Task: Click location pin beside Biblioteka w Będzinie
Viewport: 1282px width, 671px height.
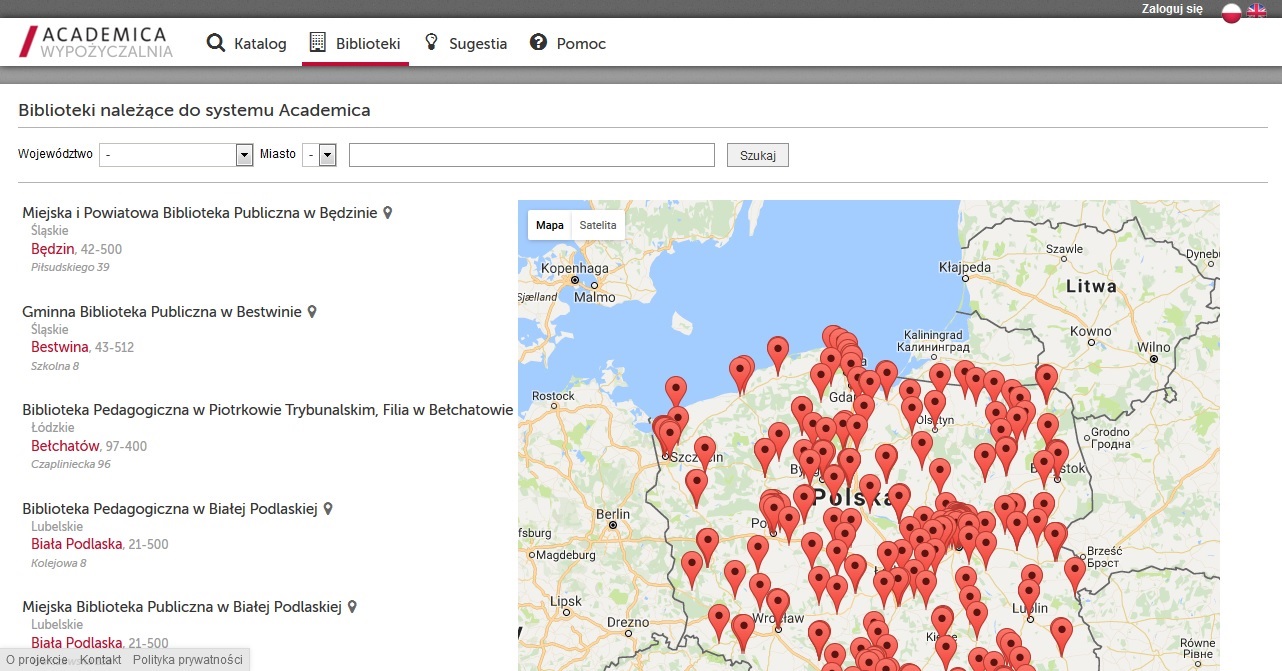Action: click(x=388, y=213)
